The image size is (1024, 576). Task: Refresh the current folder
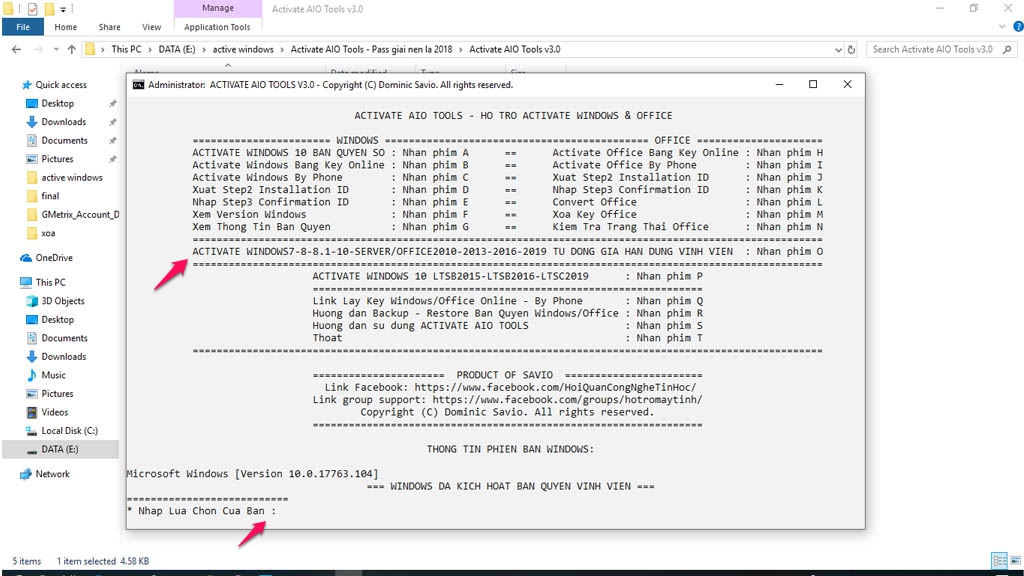851,50
